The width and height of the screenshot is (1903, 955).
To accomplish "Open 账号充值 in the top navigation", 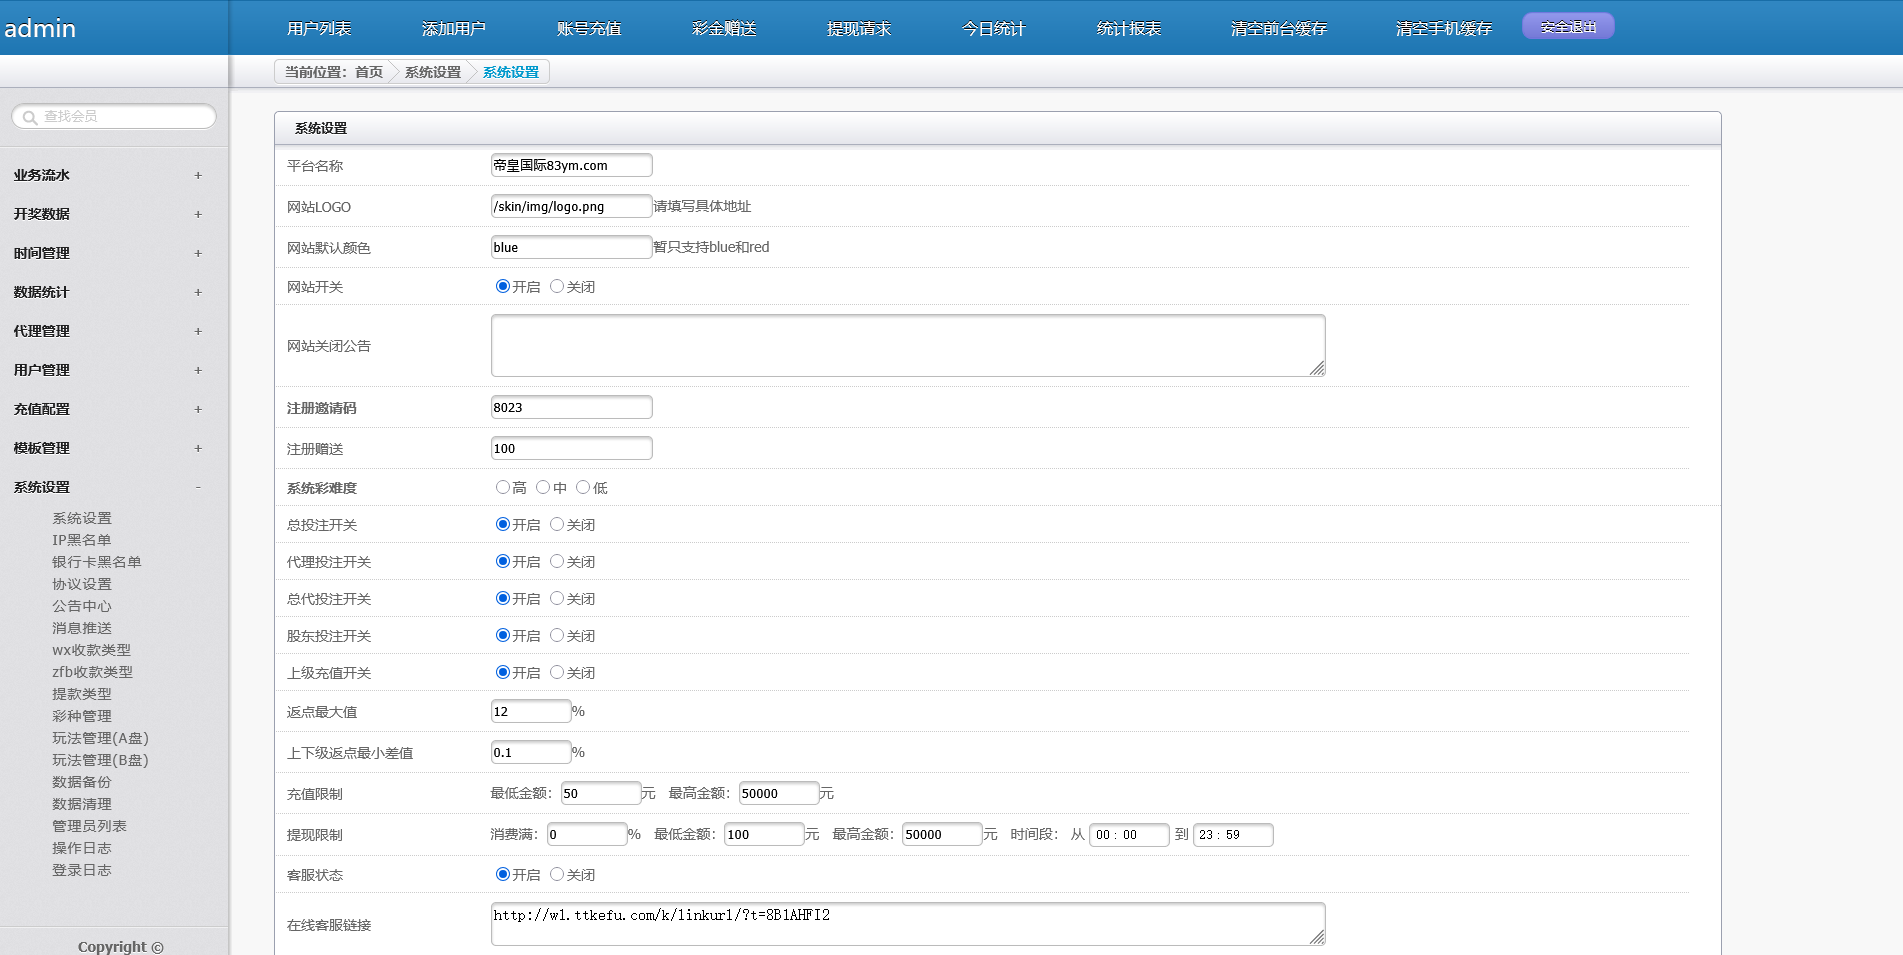I will 589,28.
